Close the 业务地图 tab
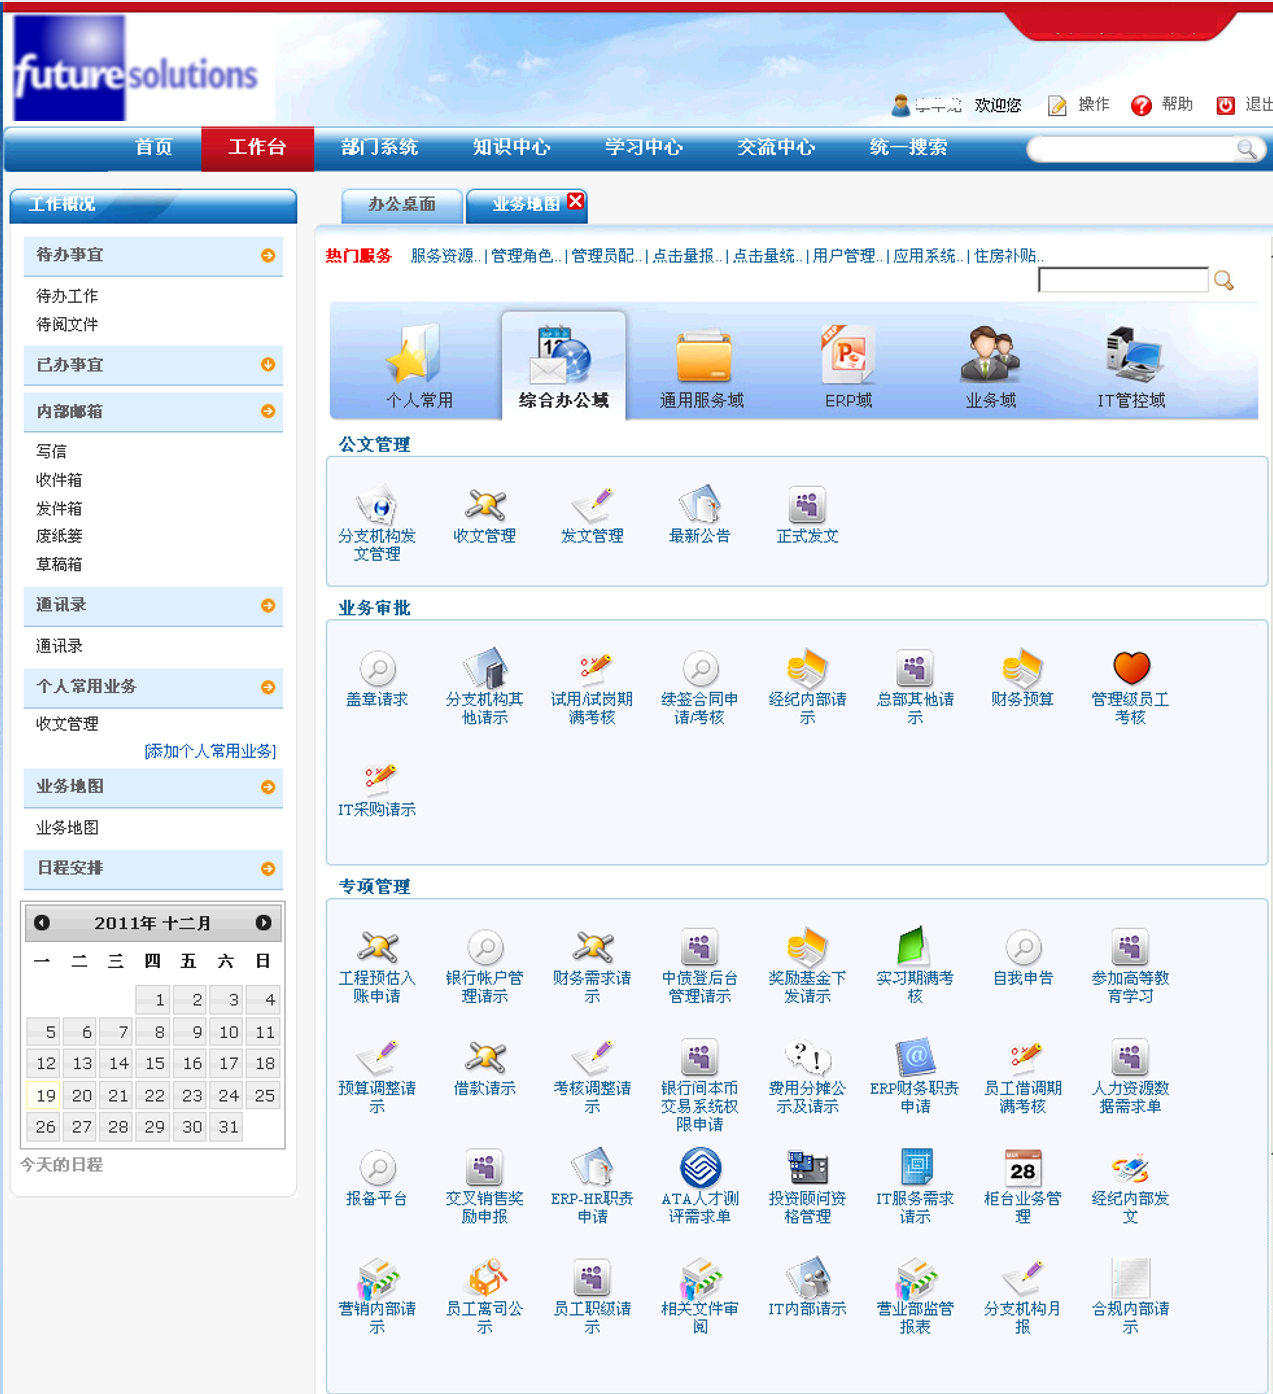This screenshot has height=1394, width=1273. [576, 201]
